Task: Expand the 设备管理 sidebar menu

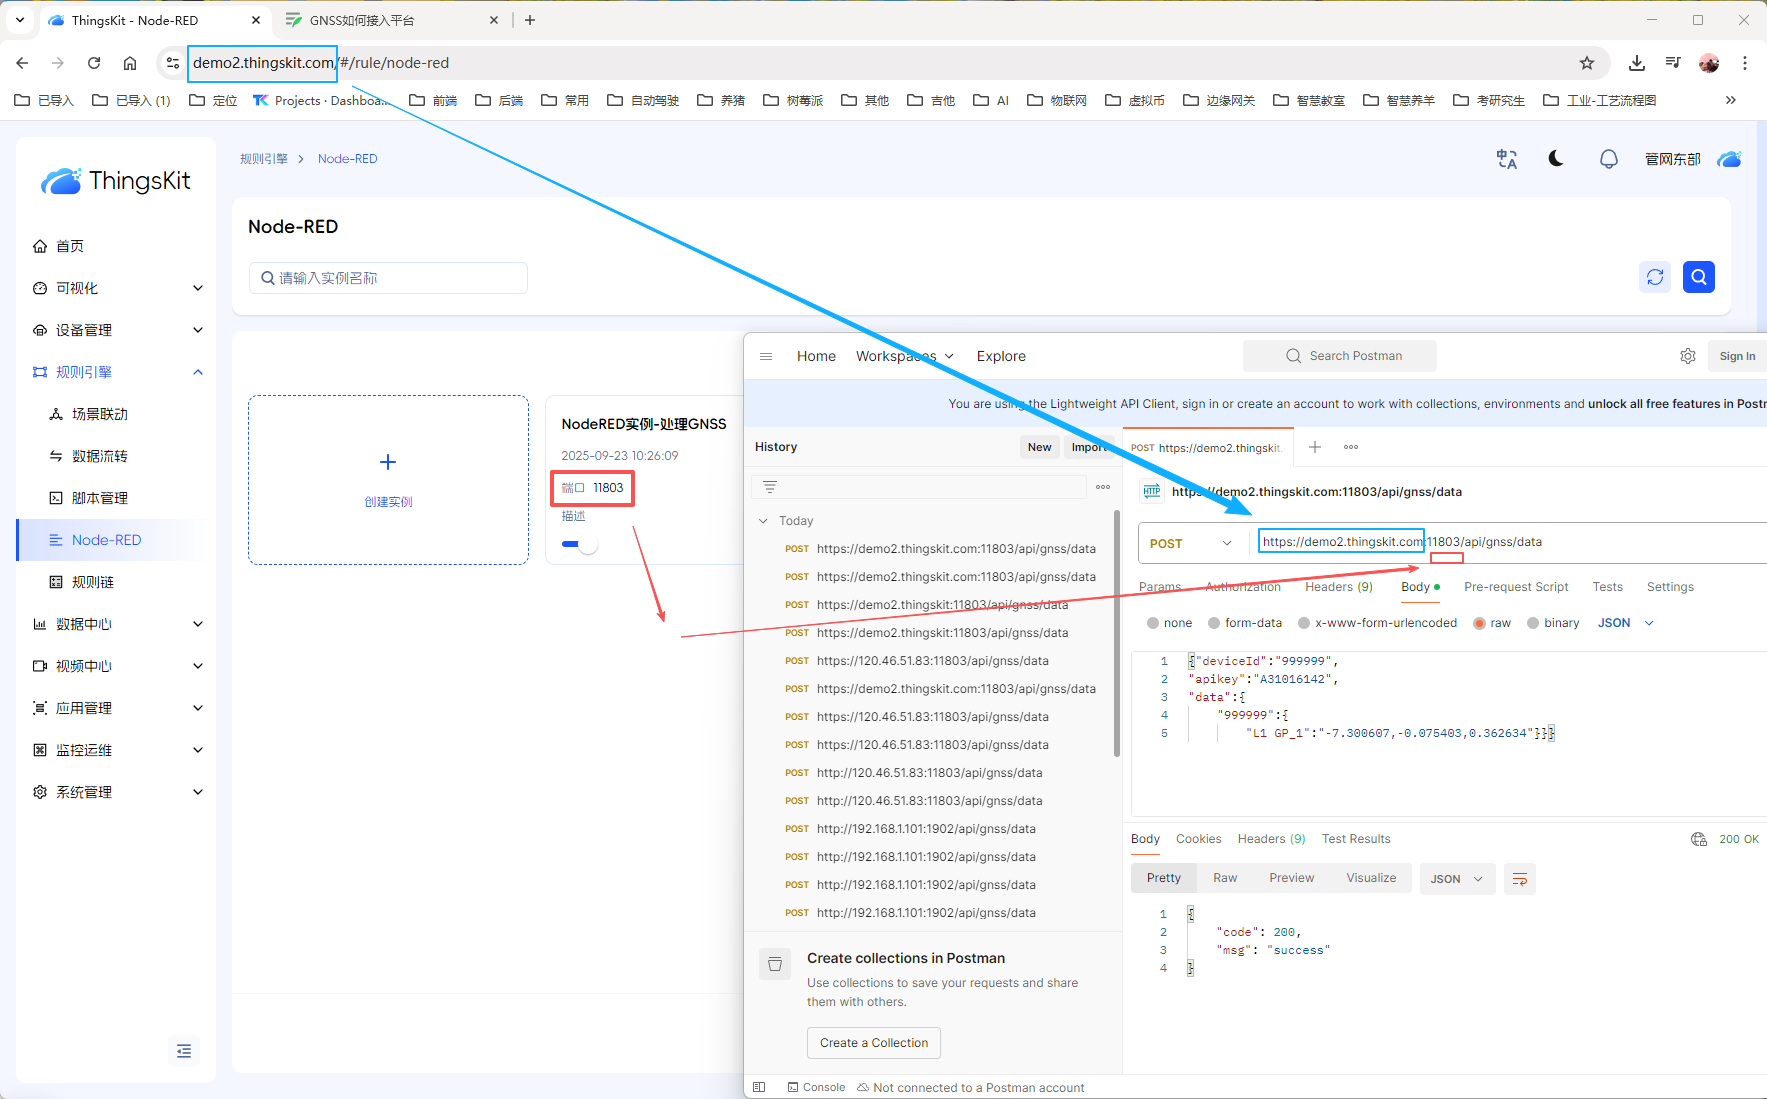Action: point(118,330)
